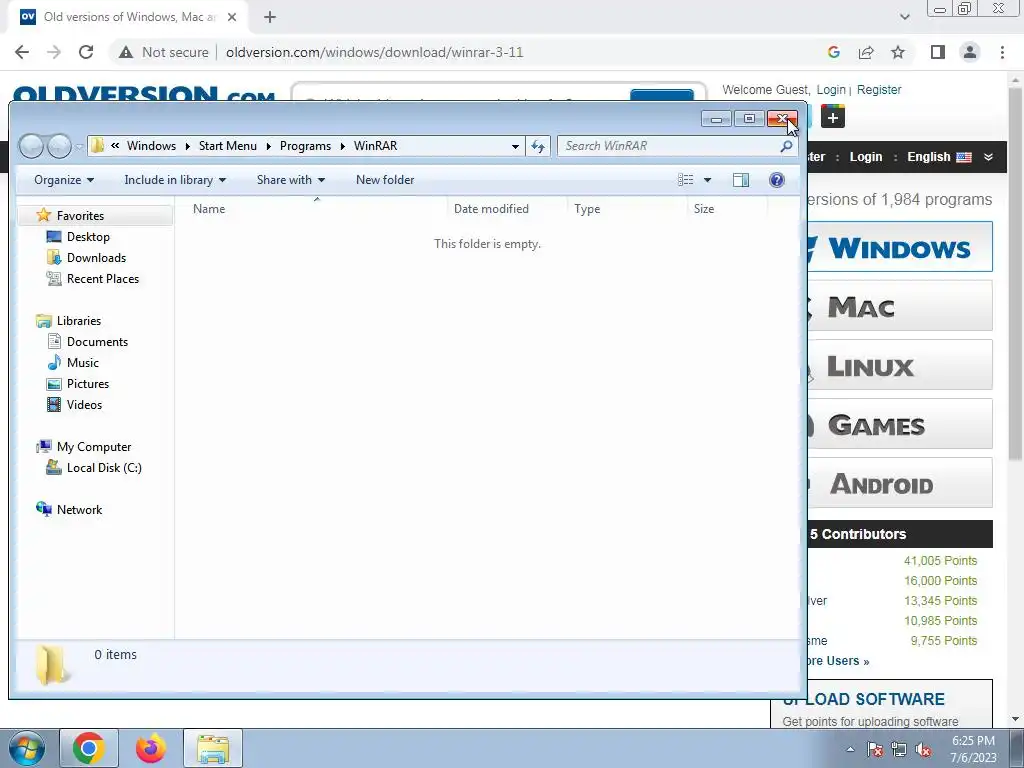Image resolution: width=1024 pixels, height=768 pixels.
Task: Select My Computer in navigation pane
Action: click(x=93, y=447)
